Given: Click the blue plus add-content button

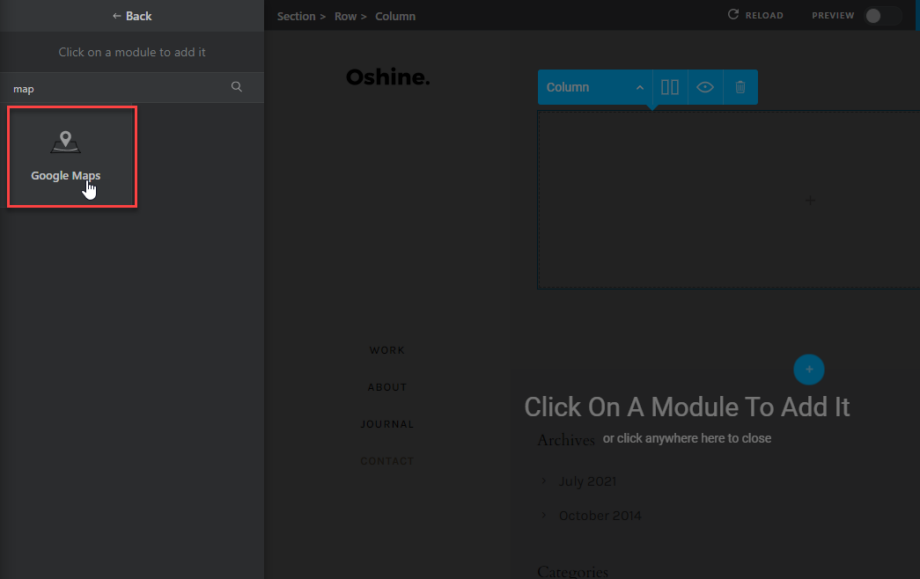Looking at the screenshot, I should [x=808, y=369].
